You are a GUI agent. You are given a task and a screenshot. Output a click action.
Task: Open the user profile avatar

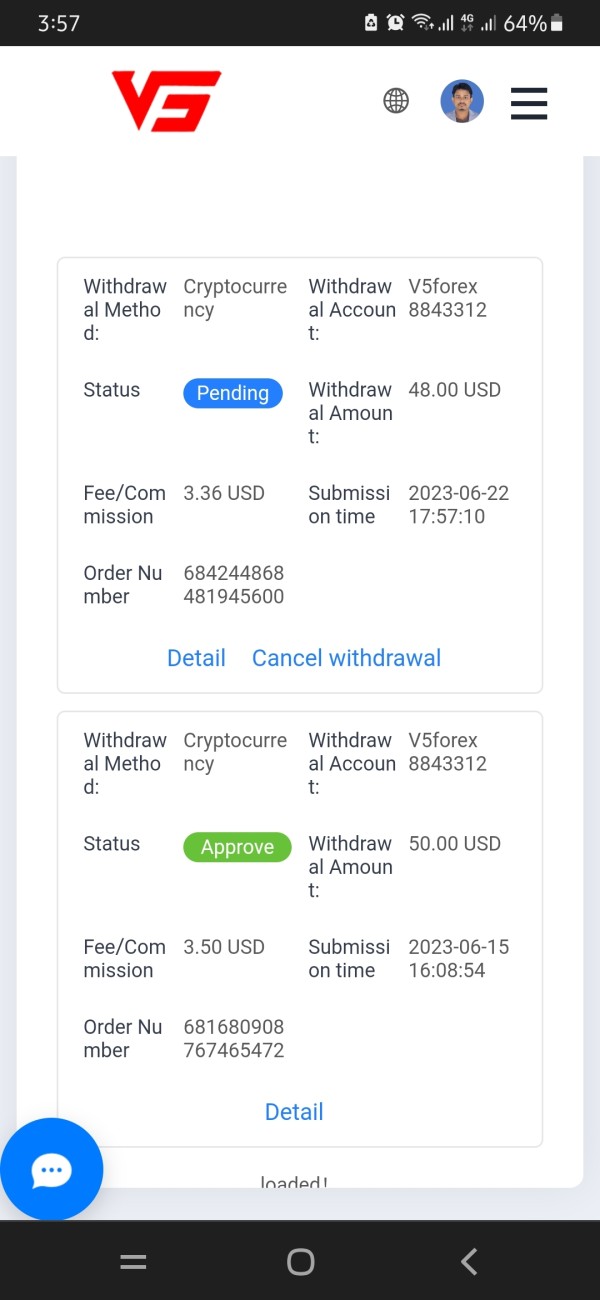(x=462, y=101)
